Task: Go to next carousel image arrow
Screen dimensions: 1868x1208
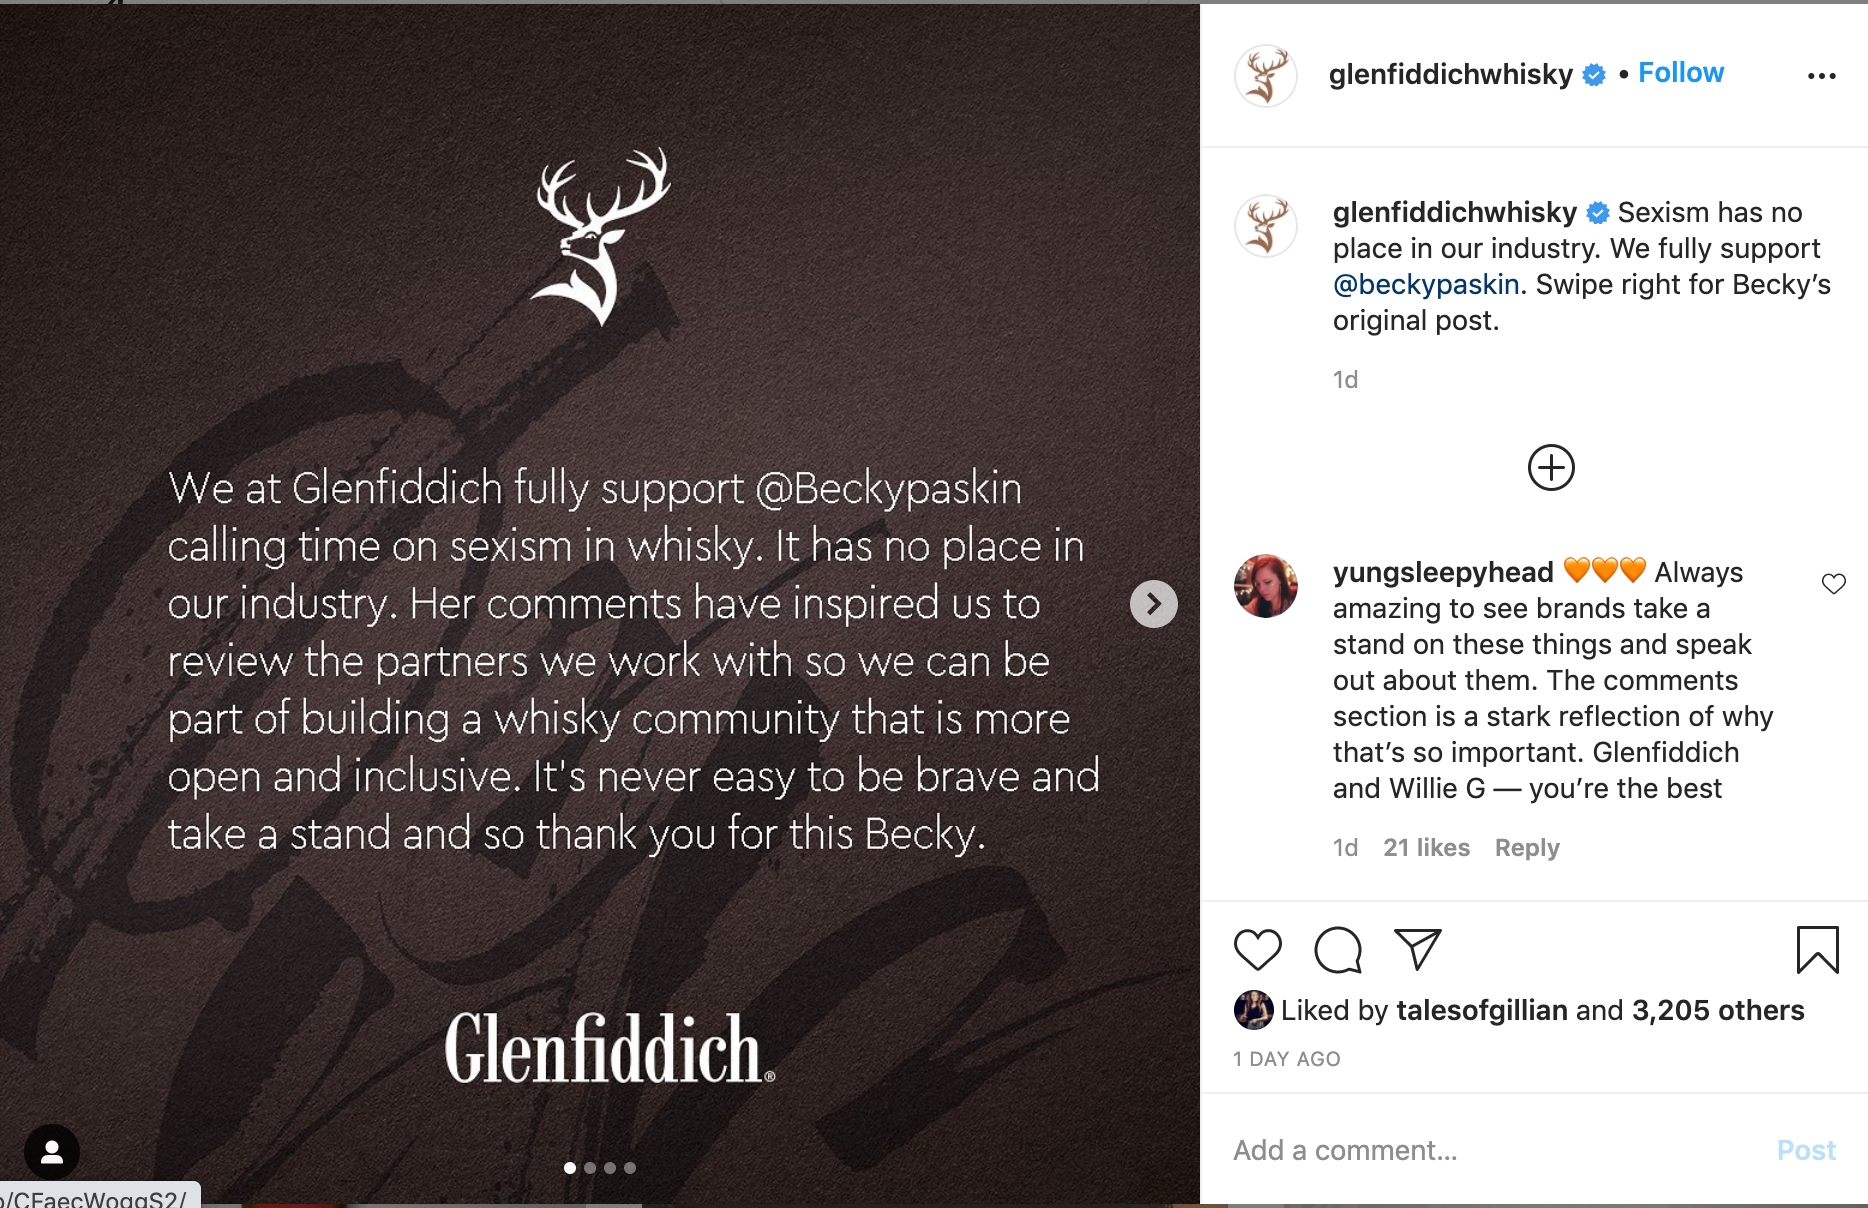Action: (x=1153, y=604)
